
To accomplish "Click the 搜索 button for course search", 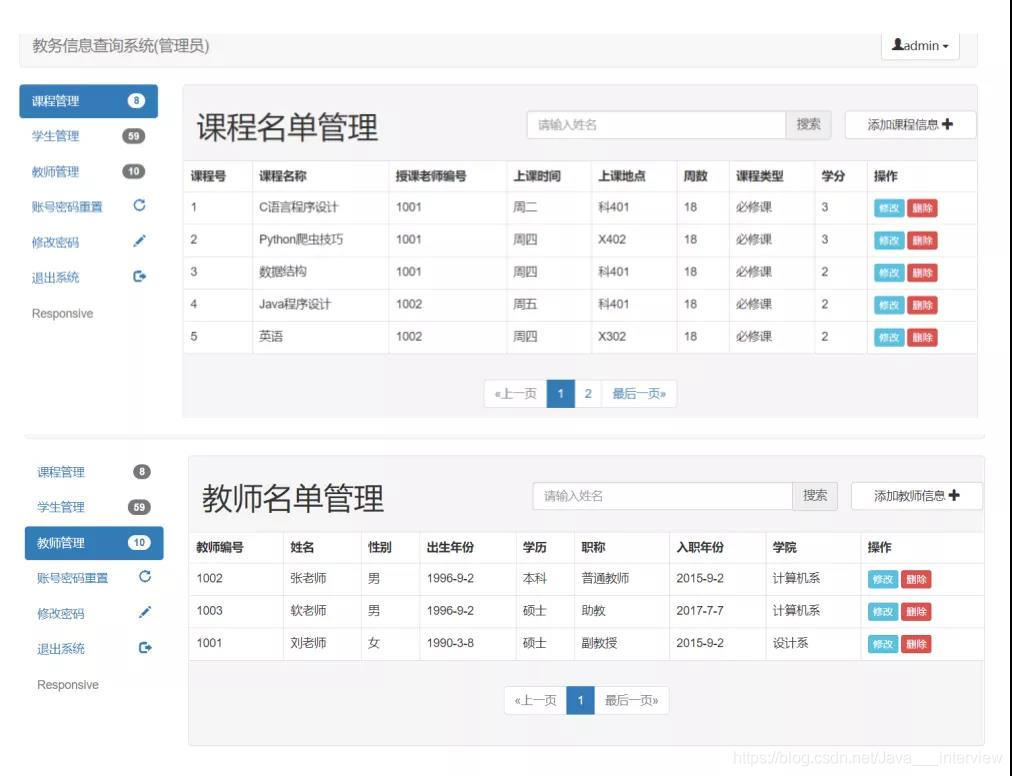I will (x=808, y=124).
